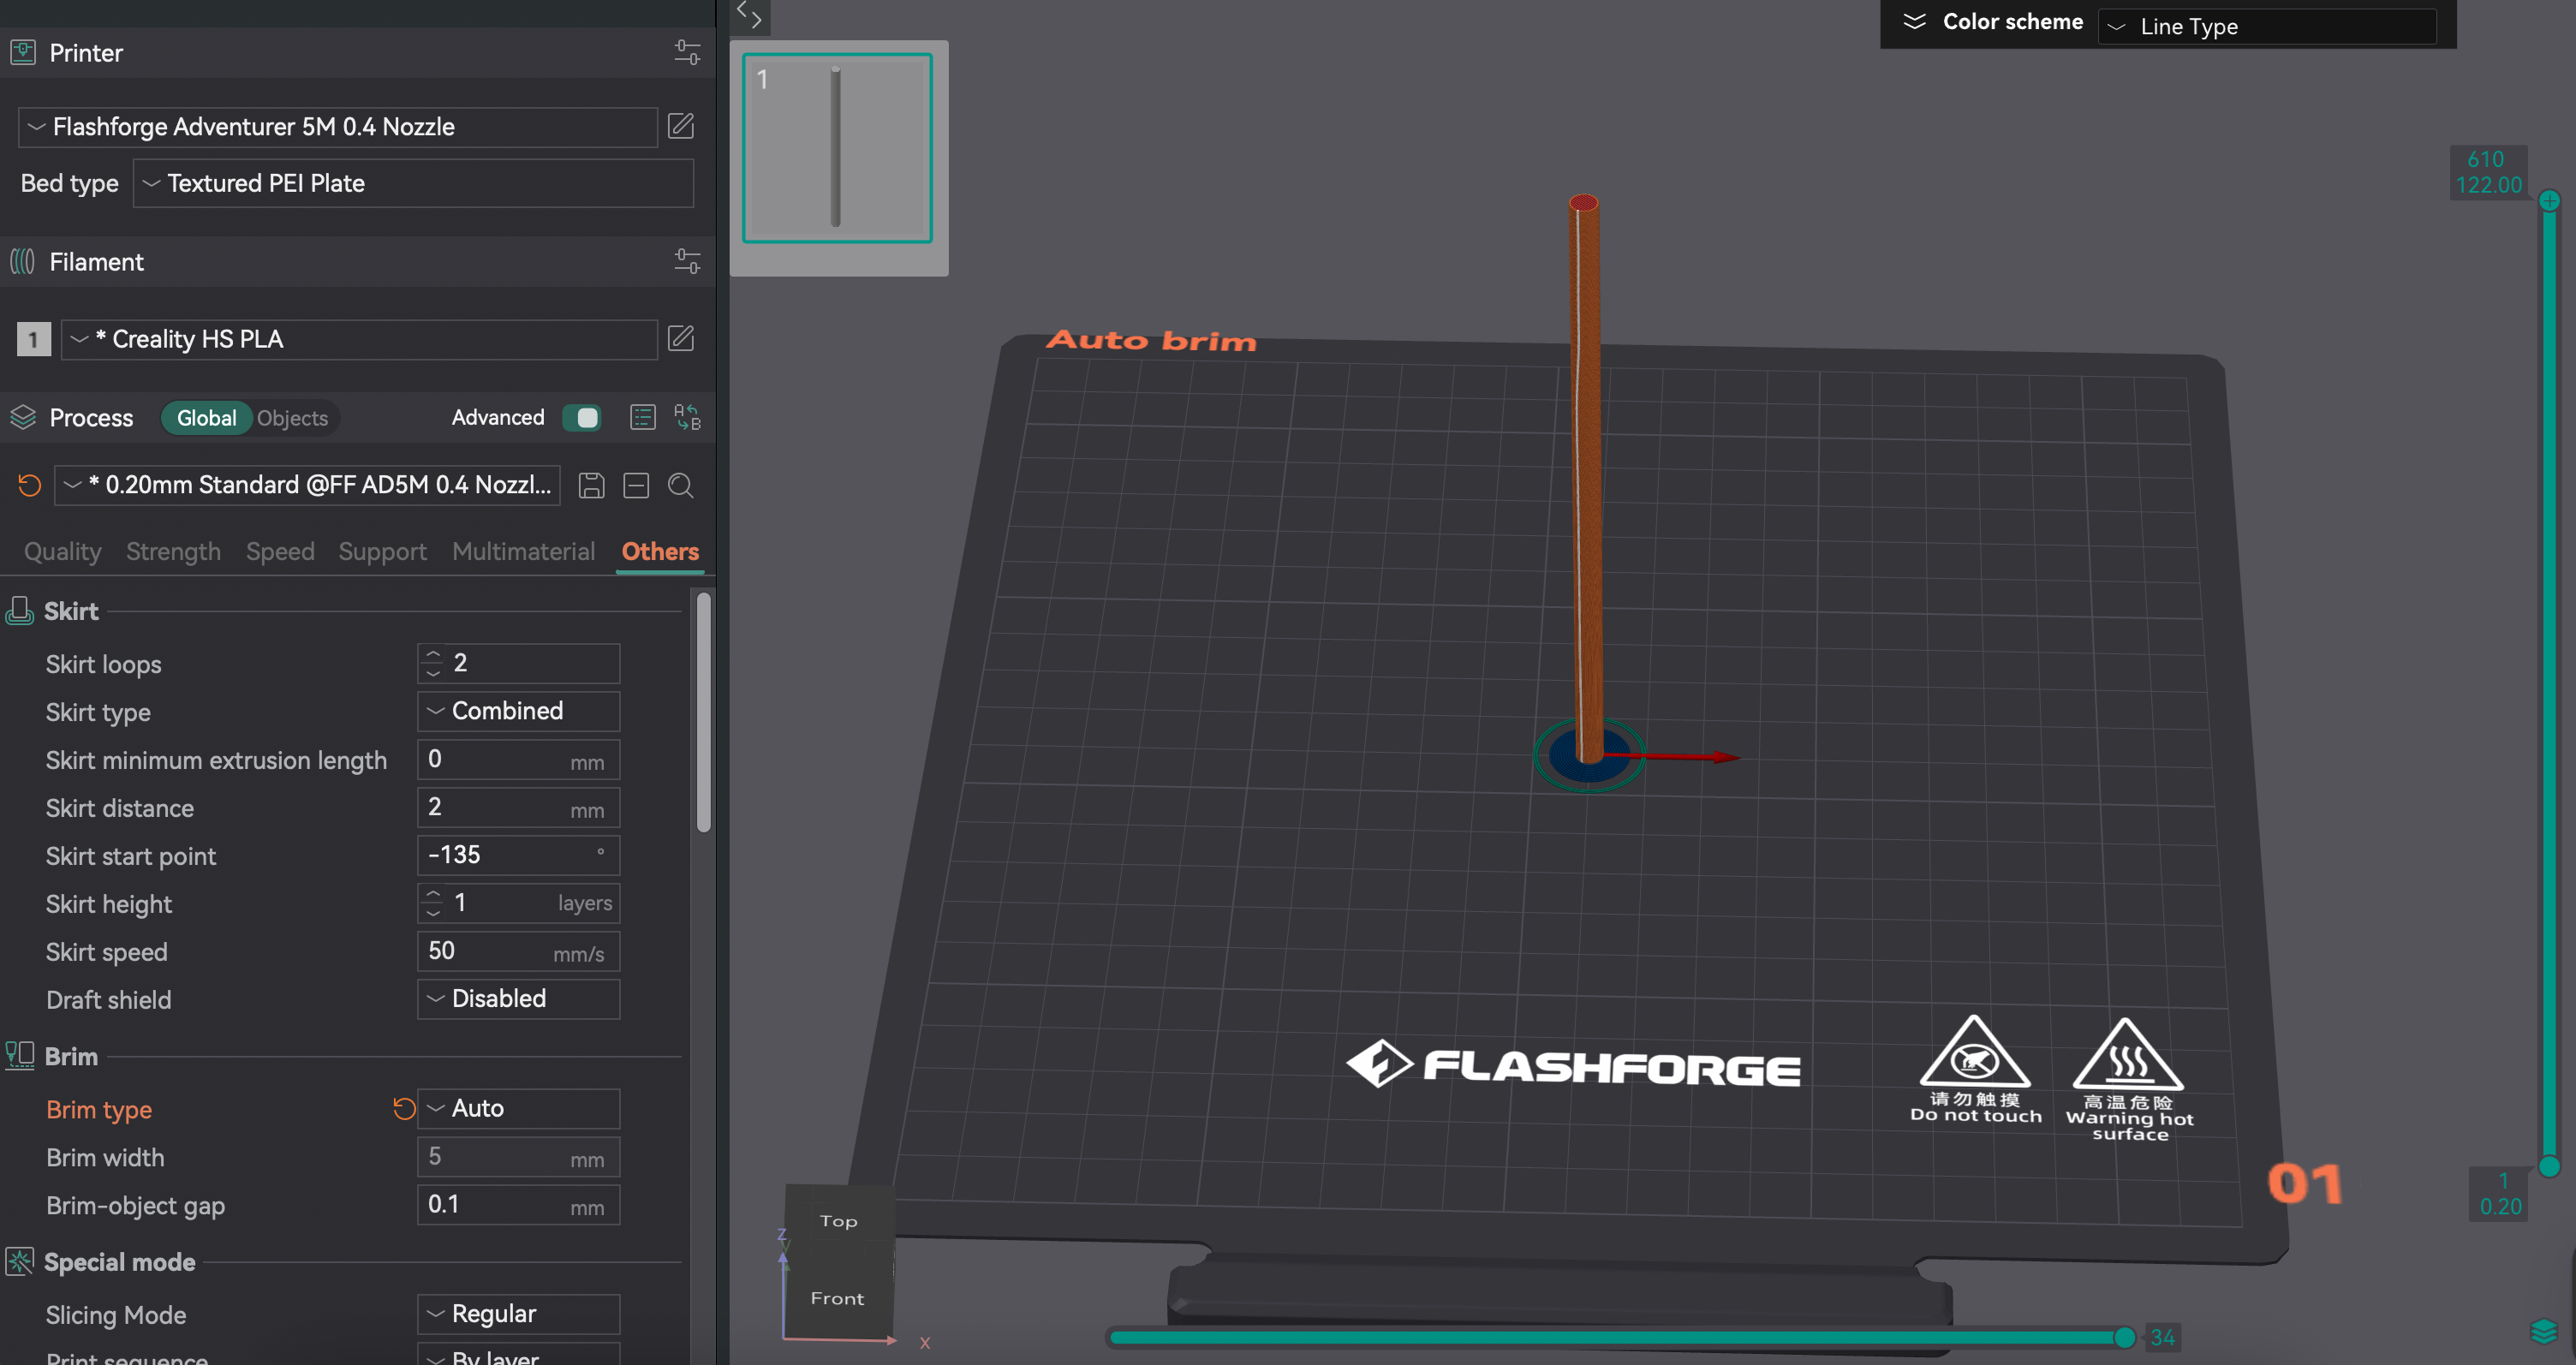Image resolution: width=2576 pixels, height=1365 pixels.
Task: Toggle the Advanced mode switch
Action: [x=581, y=417]
